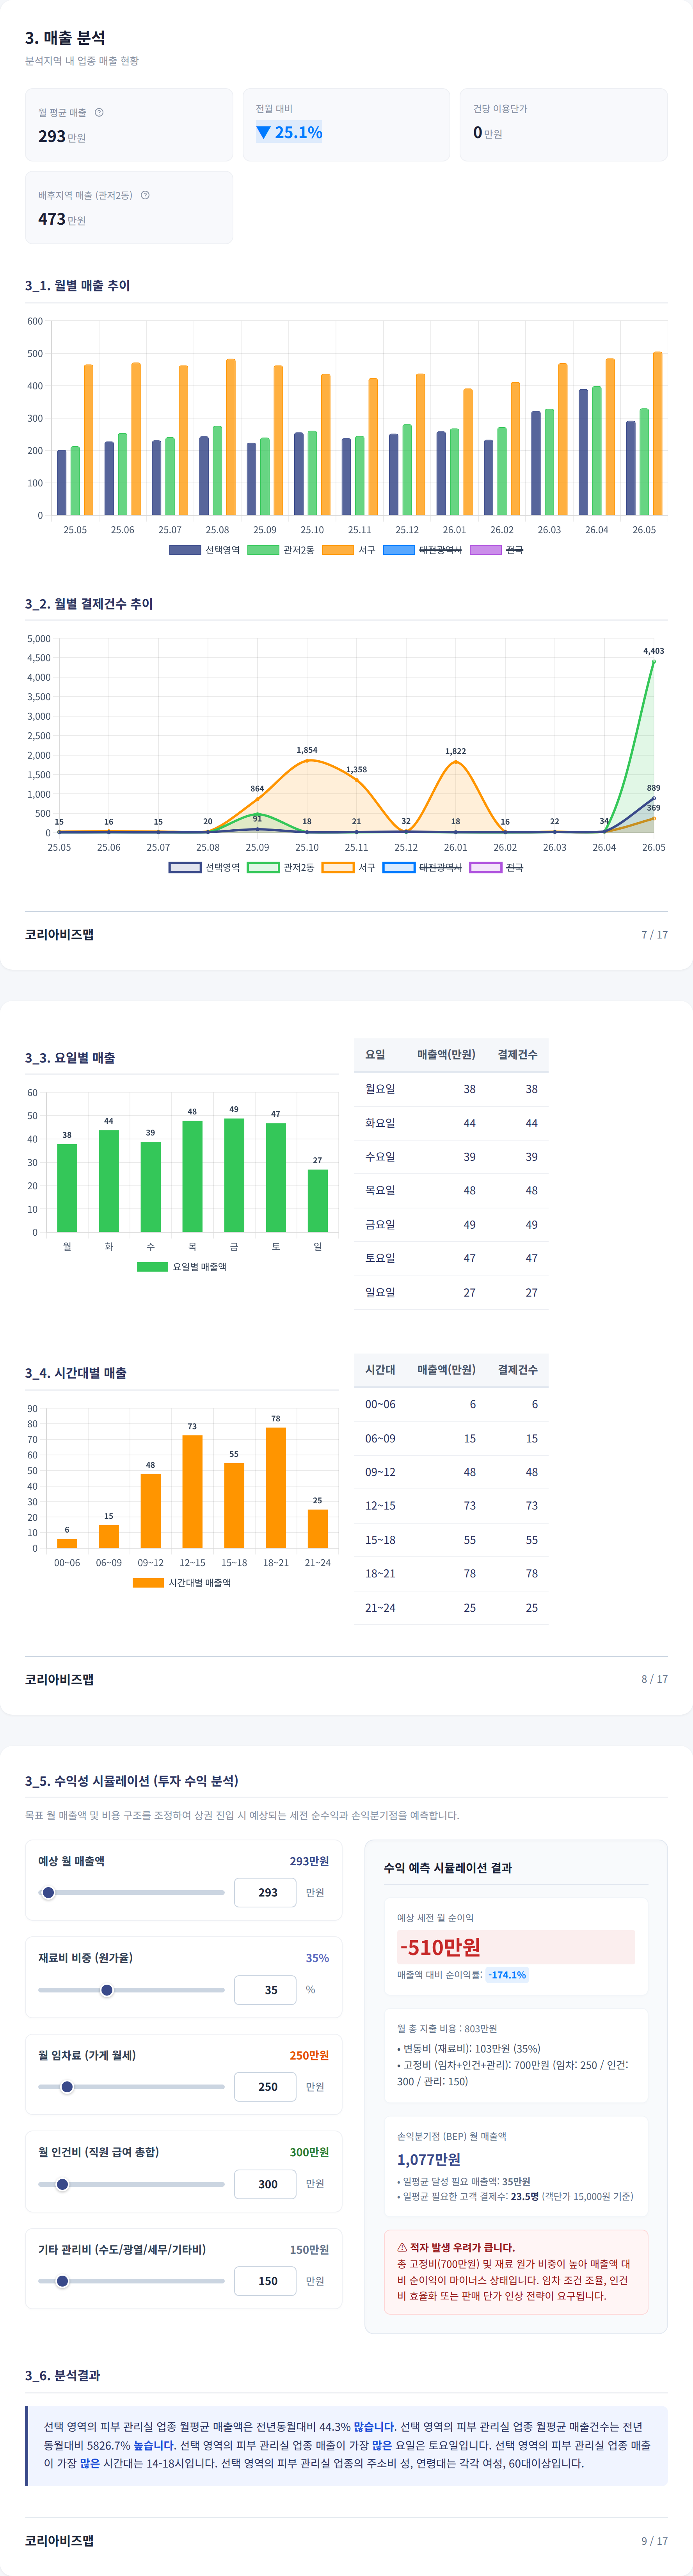Click the 월 평균 매출 card value 293만원
The width and height of the screenshot is (693, 2576).
point(62,136)
